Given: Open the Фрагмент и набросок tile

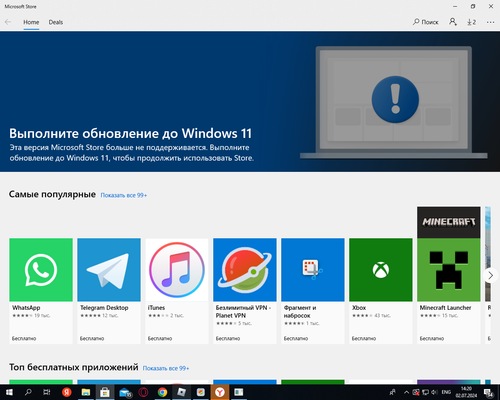Looking at the screenshot, I should [313, 291].
